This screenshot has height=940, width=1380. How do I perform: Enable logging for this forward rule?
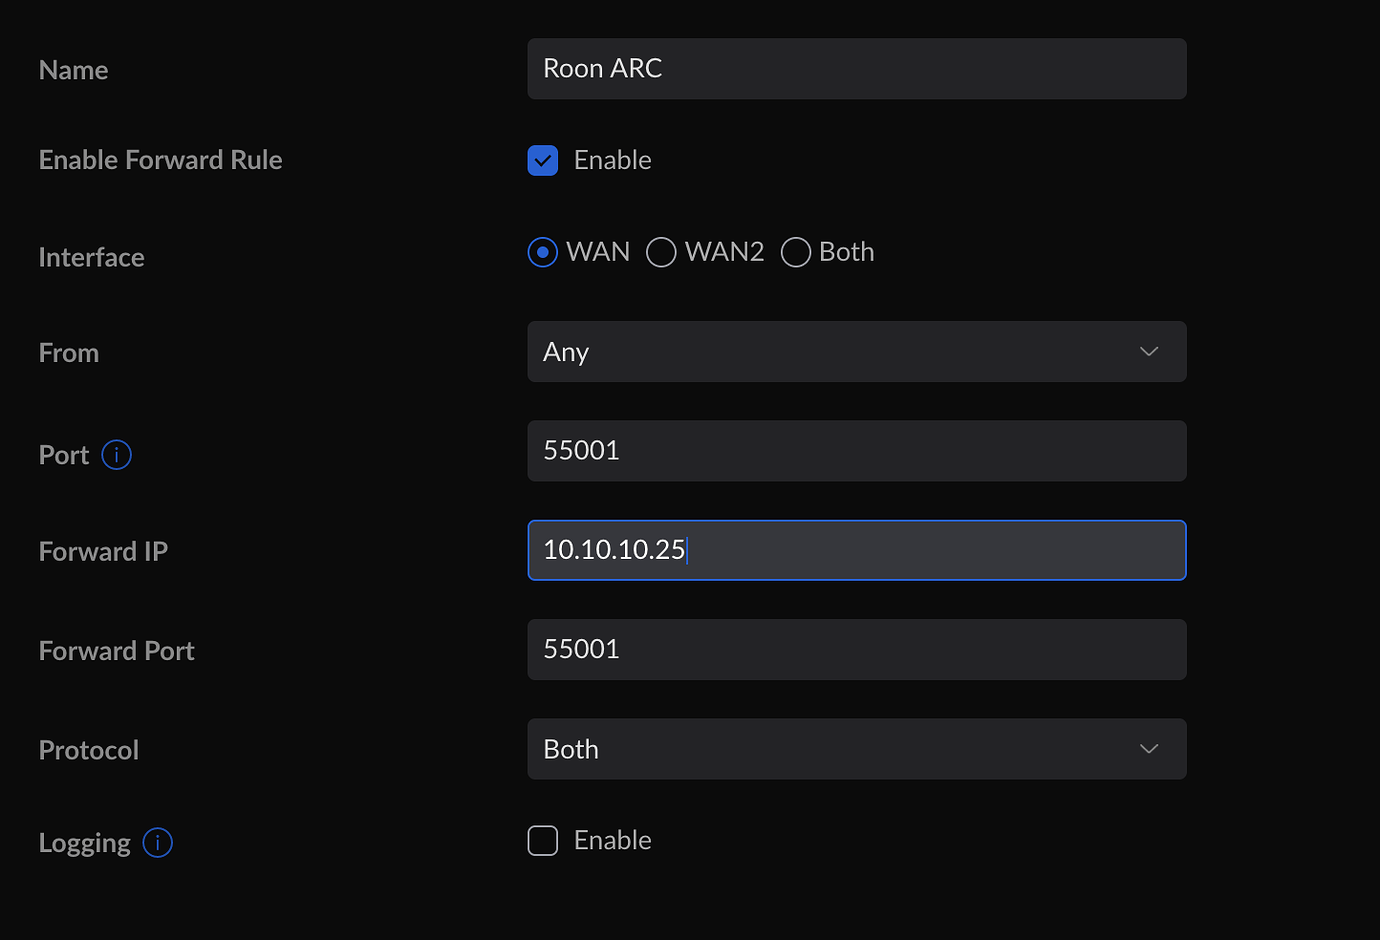click(542, 840)
